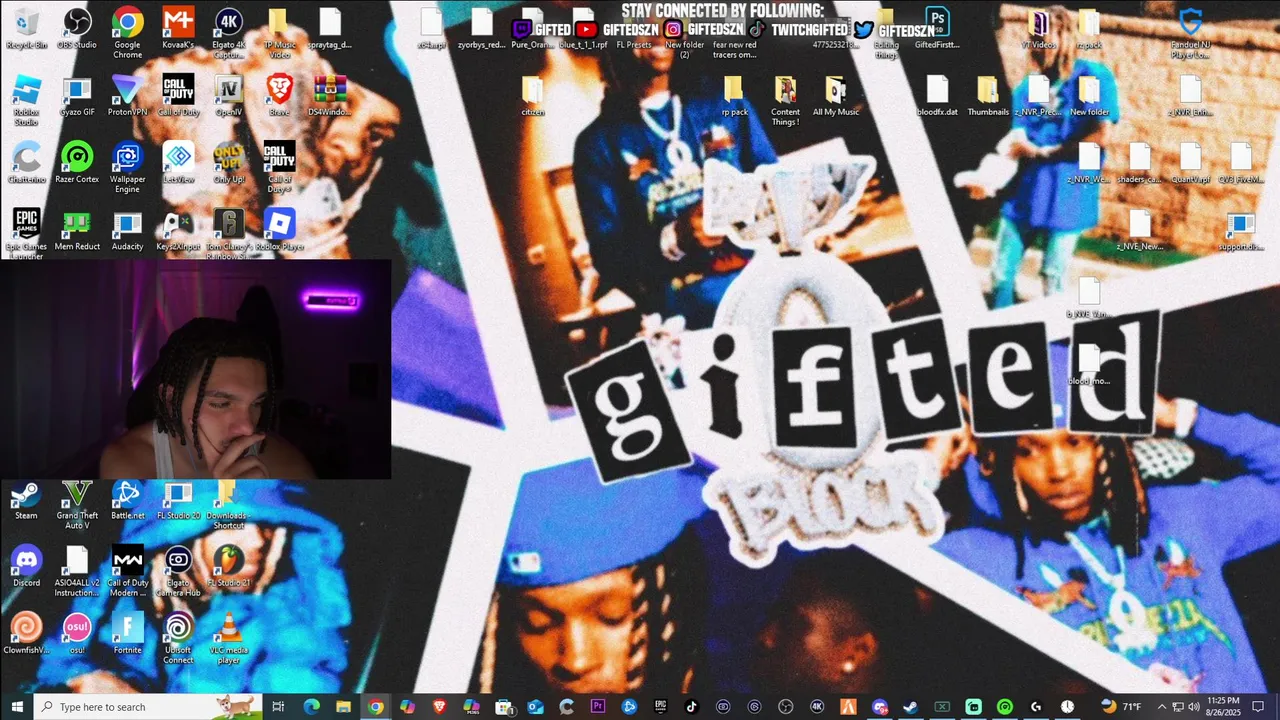1280x720 pixels.
Task: Launch Brave browser desktop icon
Action: point(279,96)
